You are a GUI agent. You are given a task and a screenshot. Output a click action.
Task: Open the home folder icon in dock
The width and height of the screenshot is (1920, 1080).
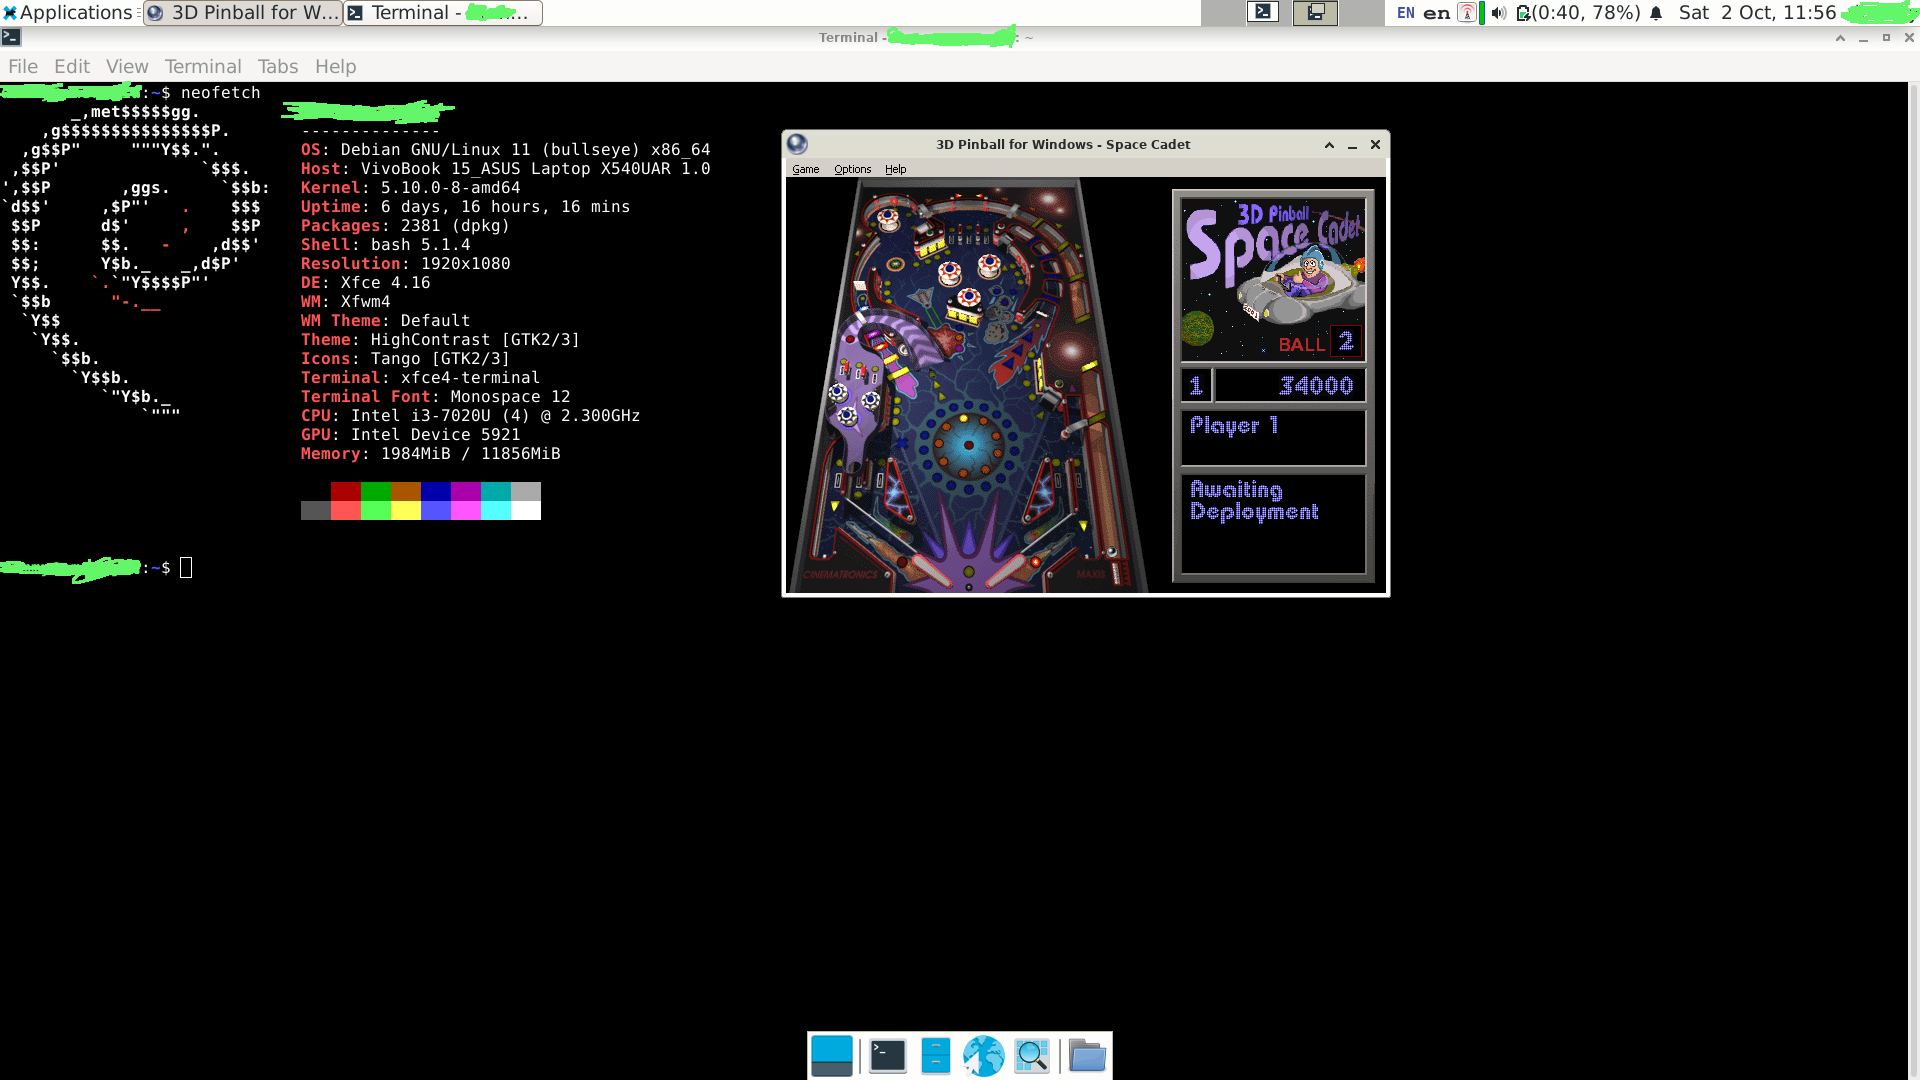(x=1087, y=1056)
